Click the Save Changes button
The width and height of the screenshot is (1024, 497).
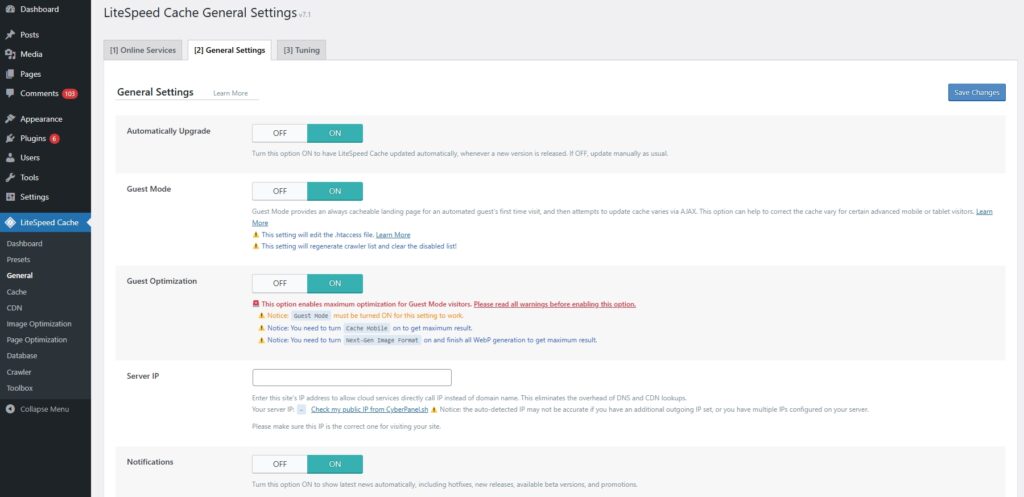(976, 93)
